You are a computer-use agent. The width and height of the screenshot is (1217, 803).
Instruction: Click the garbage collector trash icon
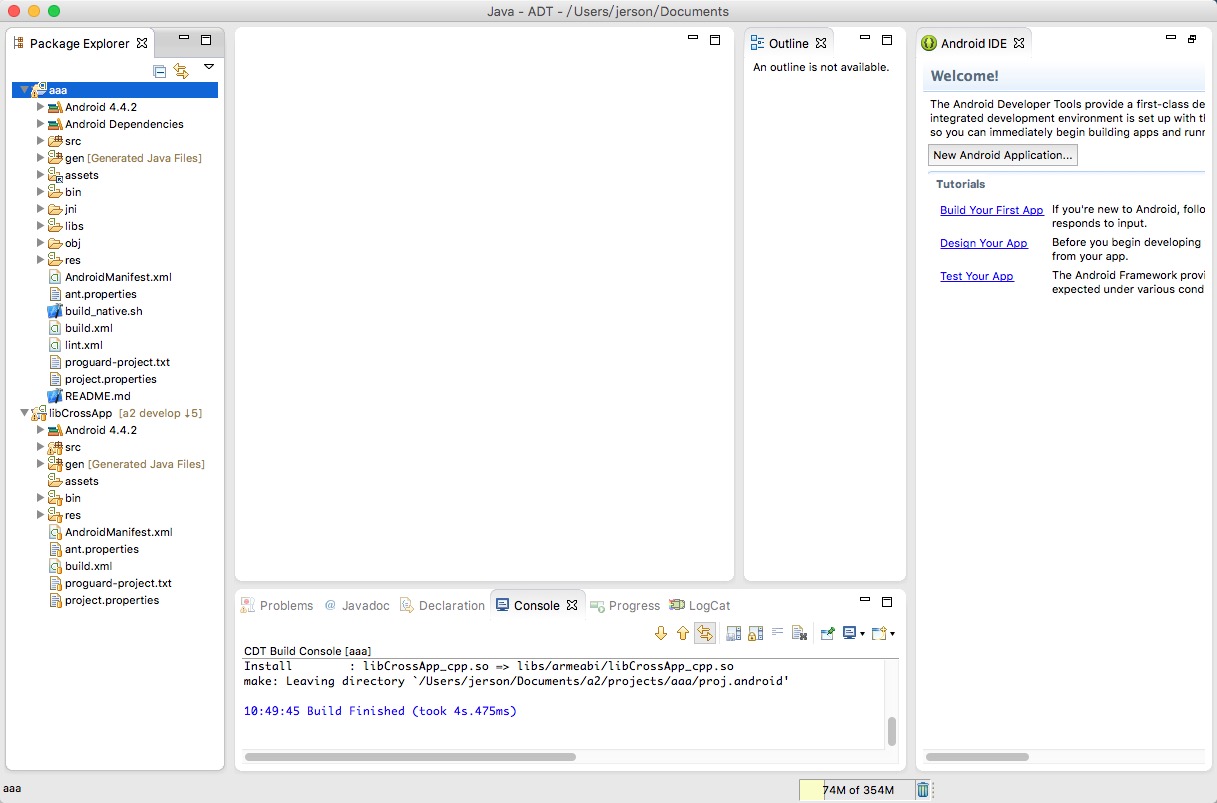coord(923,790)
